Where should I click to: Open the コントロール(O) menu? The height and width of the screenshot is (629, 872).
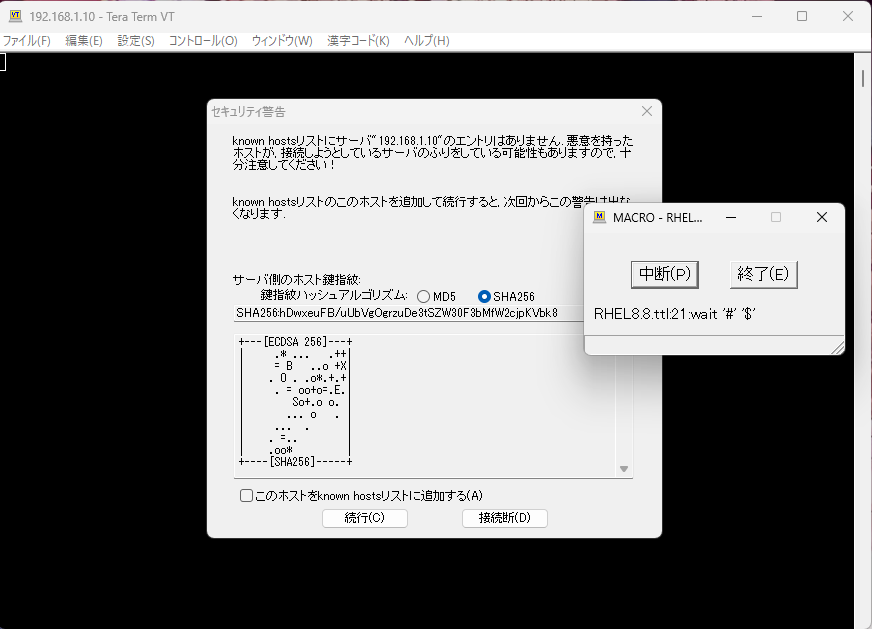[x=203, y=41]
